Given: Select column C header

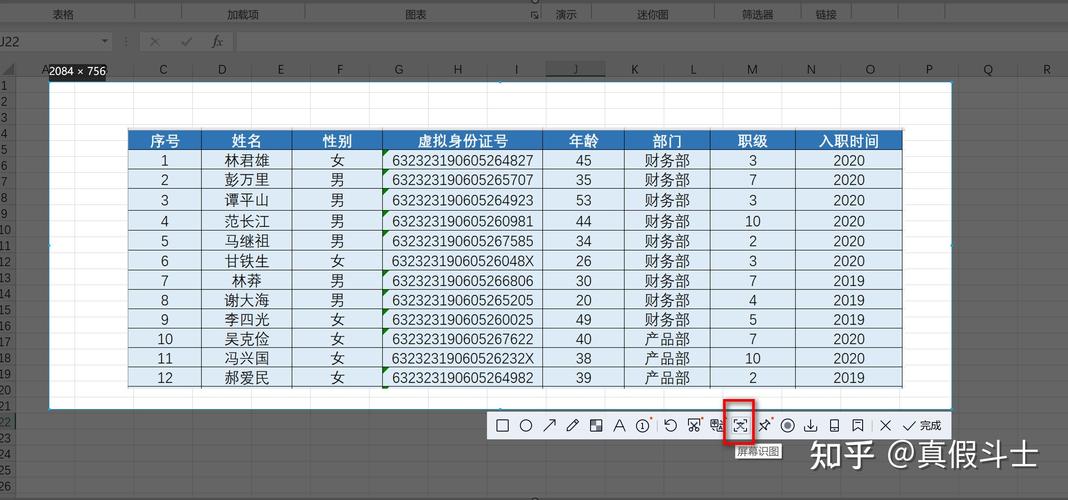Looking at the screenshot, I should (x=163, y=69).
